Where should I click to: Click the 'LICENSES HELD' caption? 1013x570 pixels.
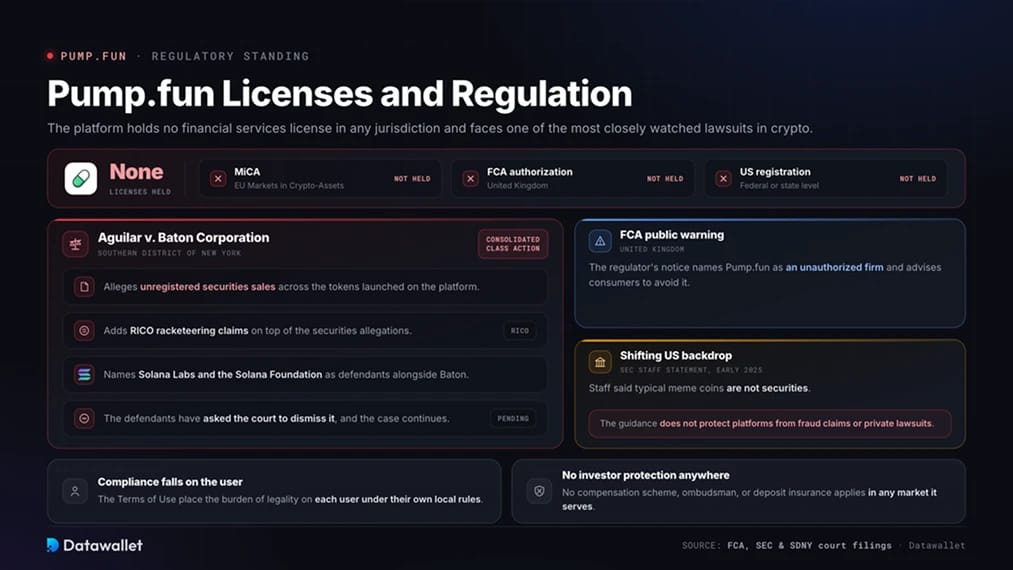coord(140,192)
